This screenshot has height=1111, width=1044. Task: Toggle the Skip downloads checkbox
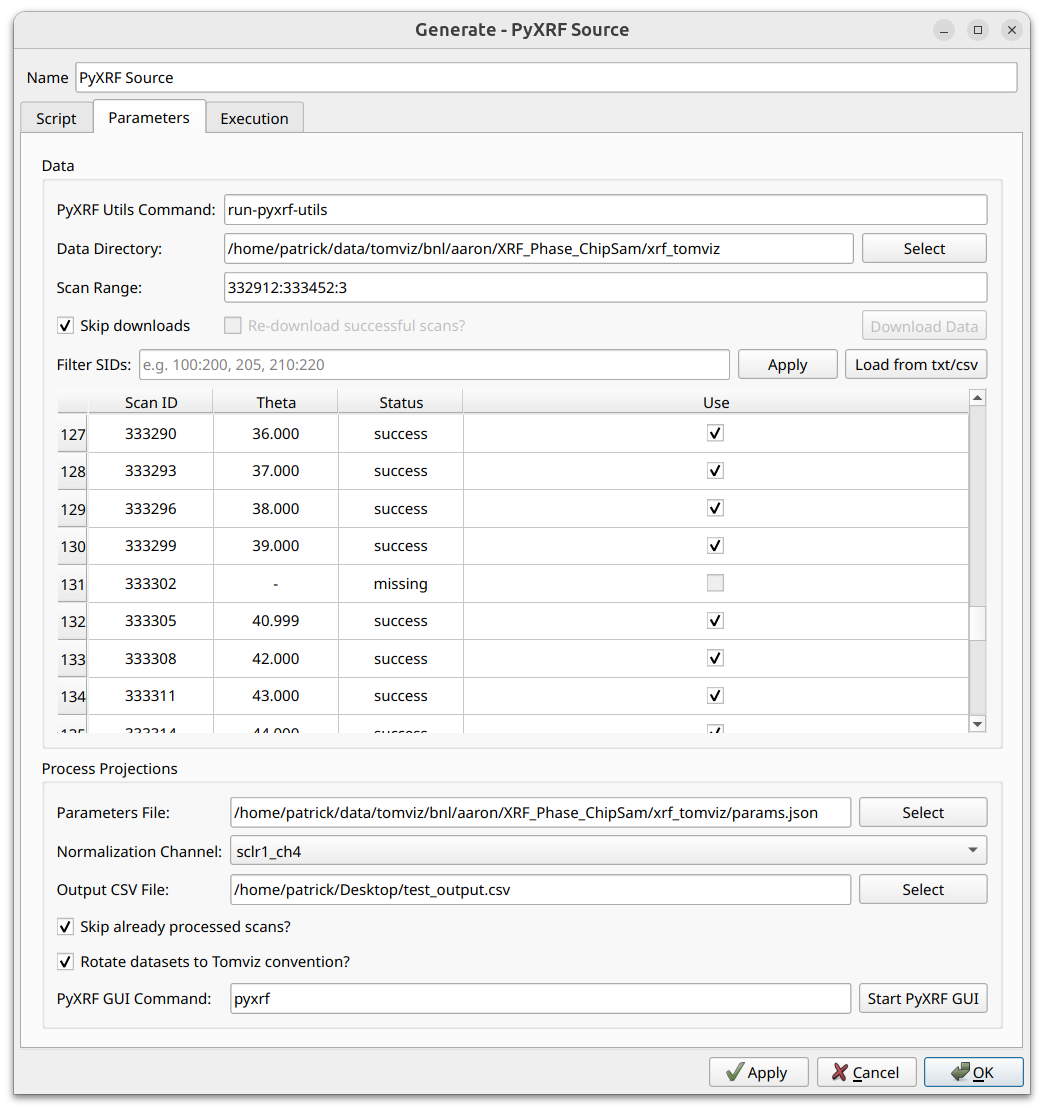(x=65, y=326)
